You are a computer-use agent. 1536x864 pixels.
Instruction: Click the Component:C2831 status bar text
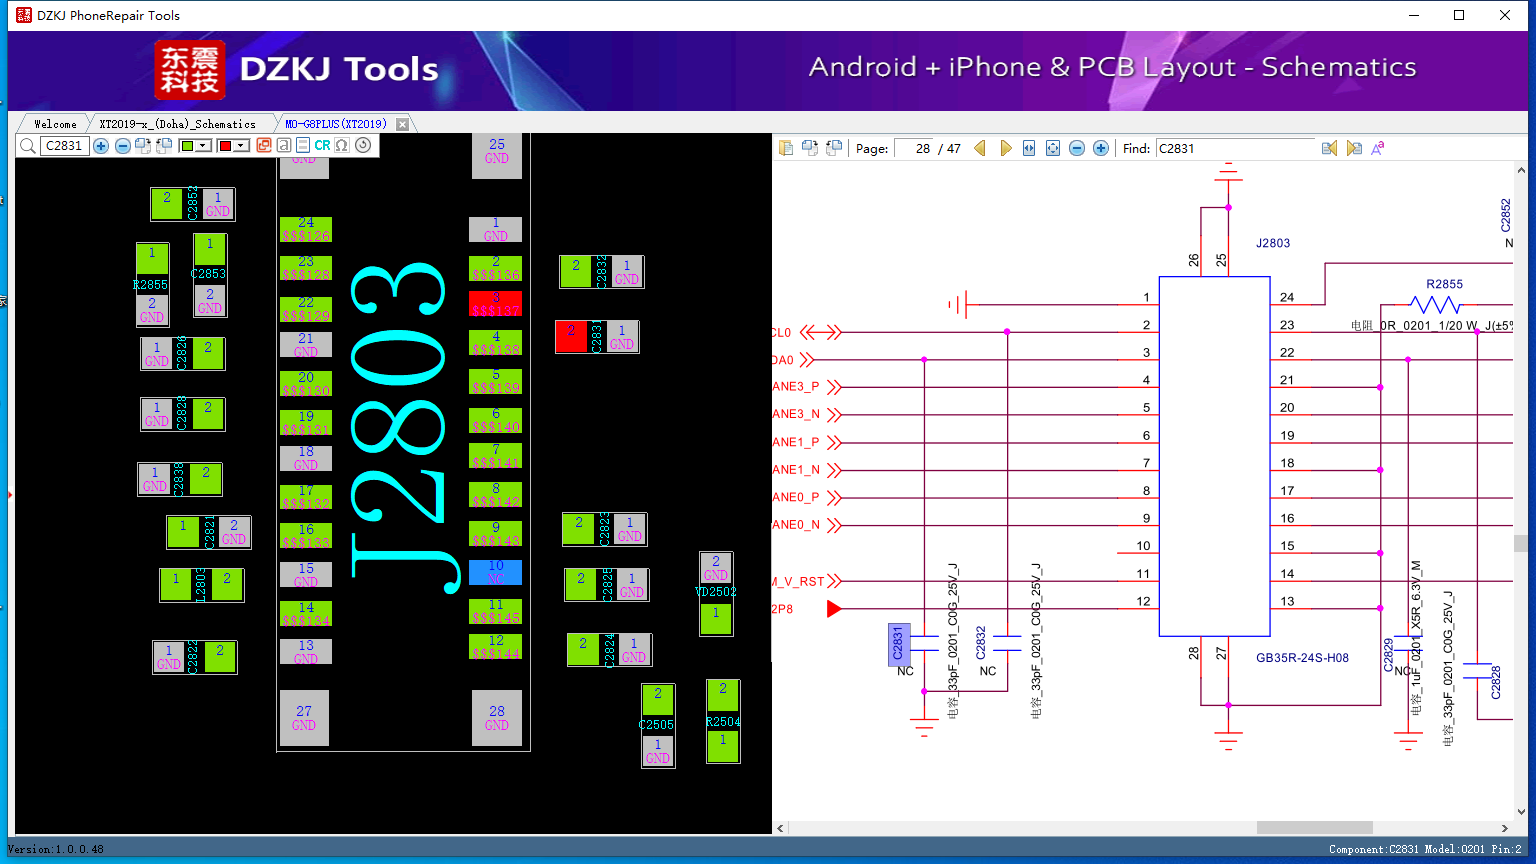click(x=1373, y=849)
